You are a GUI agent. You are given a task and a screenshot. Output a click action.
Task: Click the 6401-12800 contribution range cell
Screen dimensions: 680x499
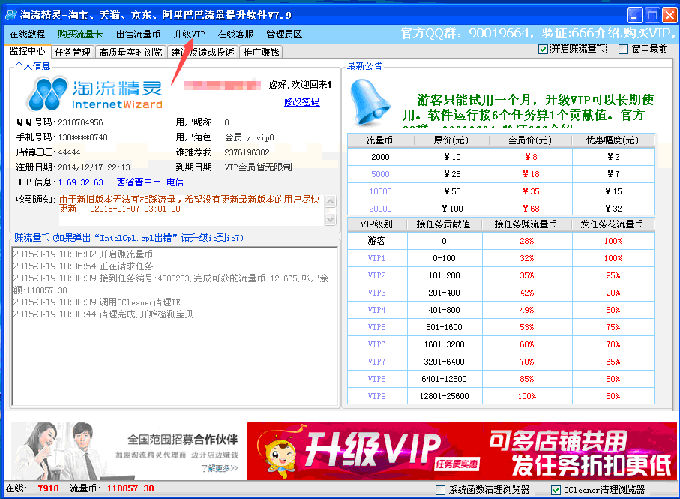pyautogui.click(x=445, y=379)
